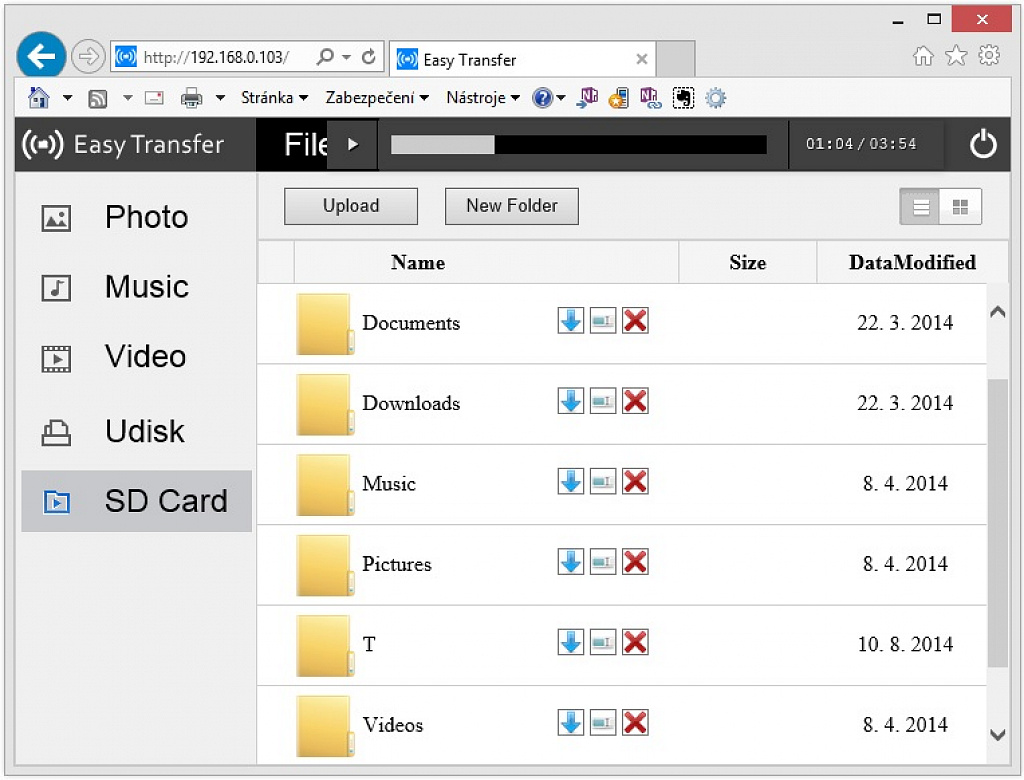Click the browser back button
Screen dimensions: 1024x780
[x=41, y=57]
